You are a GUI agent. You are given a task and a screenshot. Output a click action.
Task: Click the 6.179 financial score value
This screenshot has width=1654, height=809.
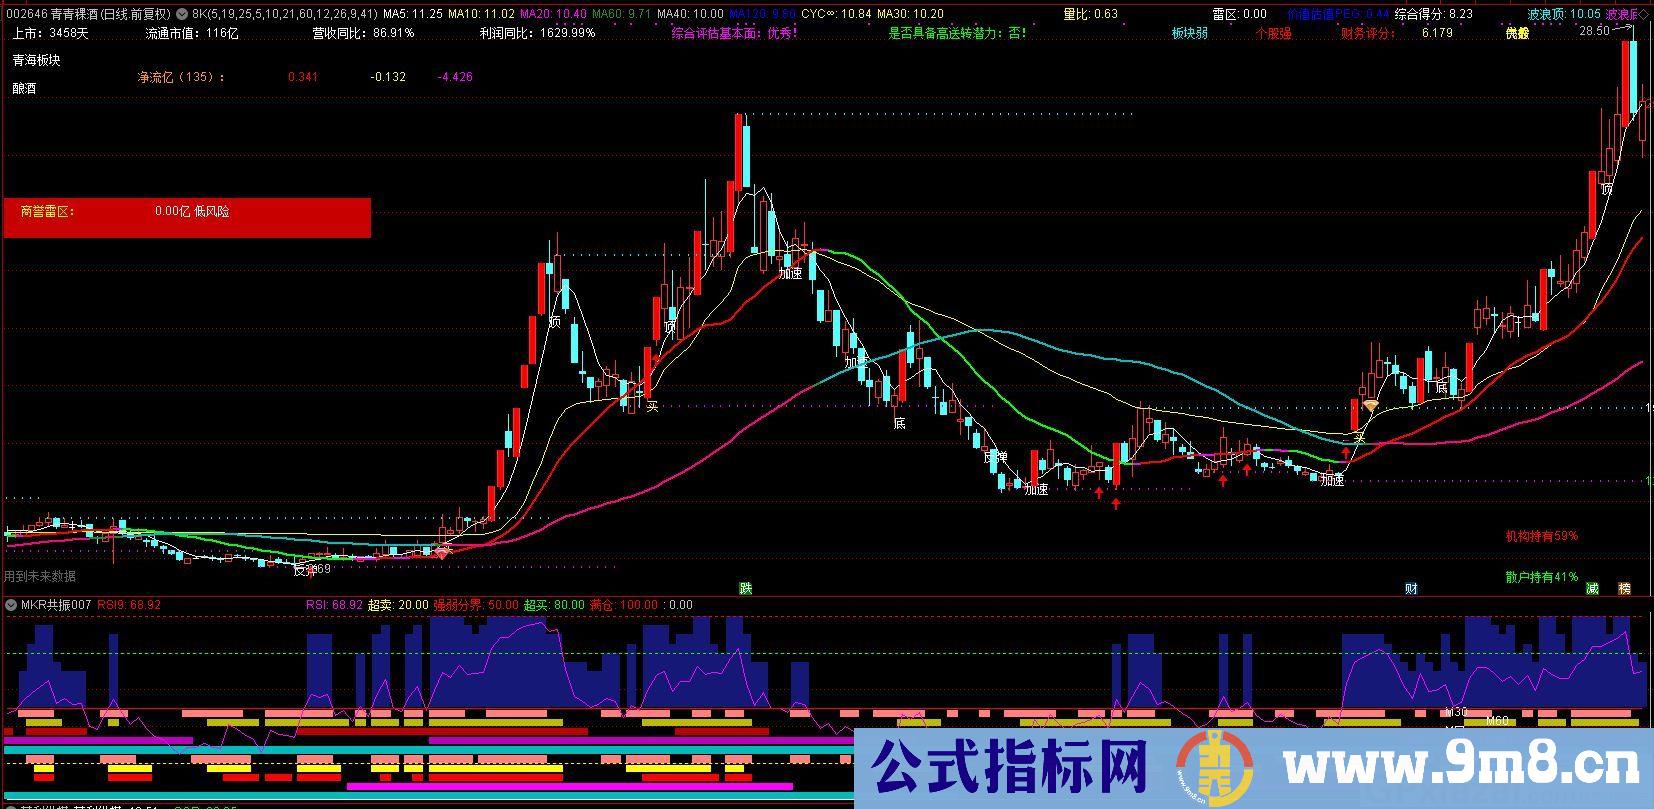point(1437,33)
